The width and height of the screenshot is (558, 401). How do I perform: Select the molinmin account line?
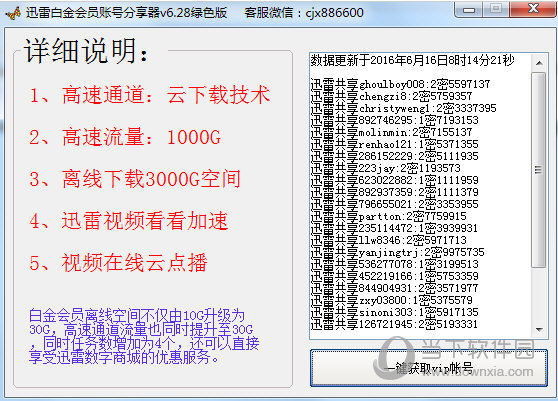click(391, 132)
